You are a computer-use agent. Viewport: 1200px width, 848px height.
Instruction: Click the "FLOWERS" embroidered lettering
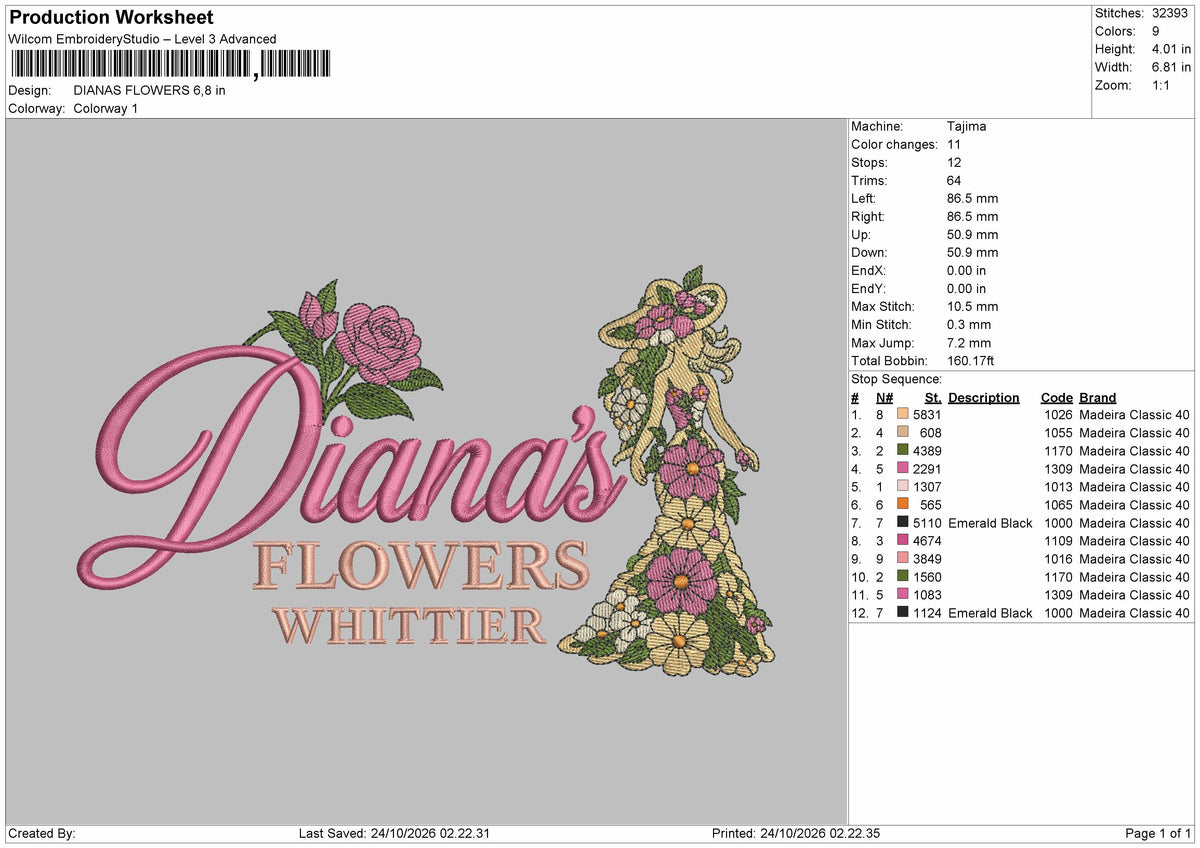[420, 567]
